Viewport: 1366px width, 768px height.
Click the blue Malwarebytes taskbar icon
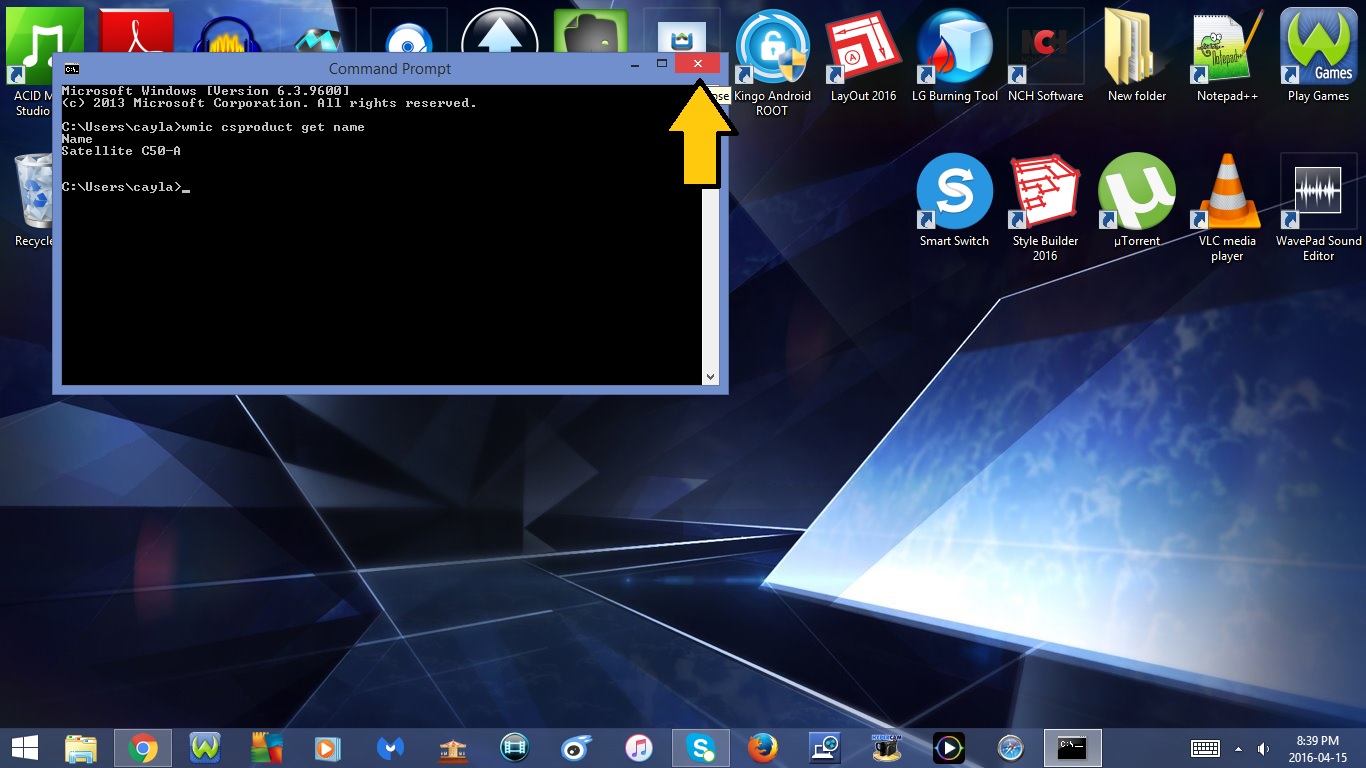click(391, 748)
